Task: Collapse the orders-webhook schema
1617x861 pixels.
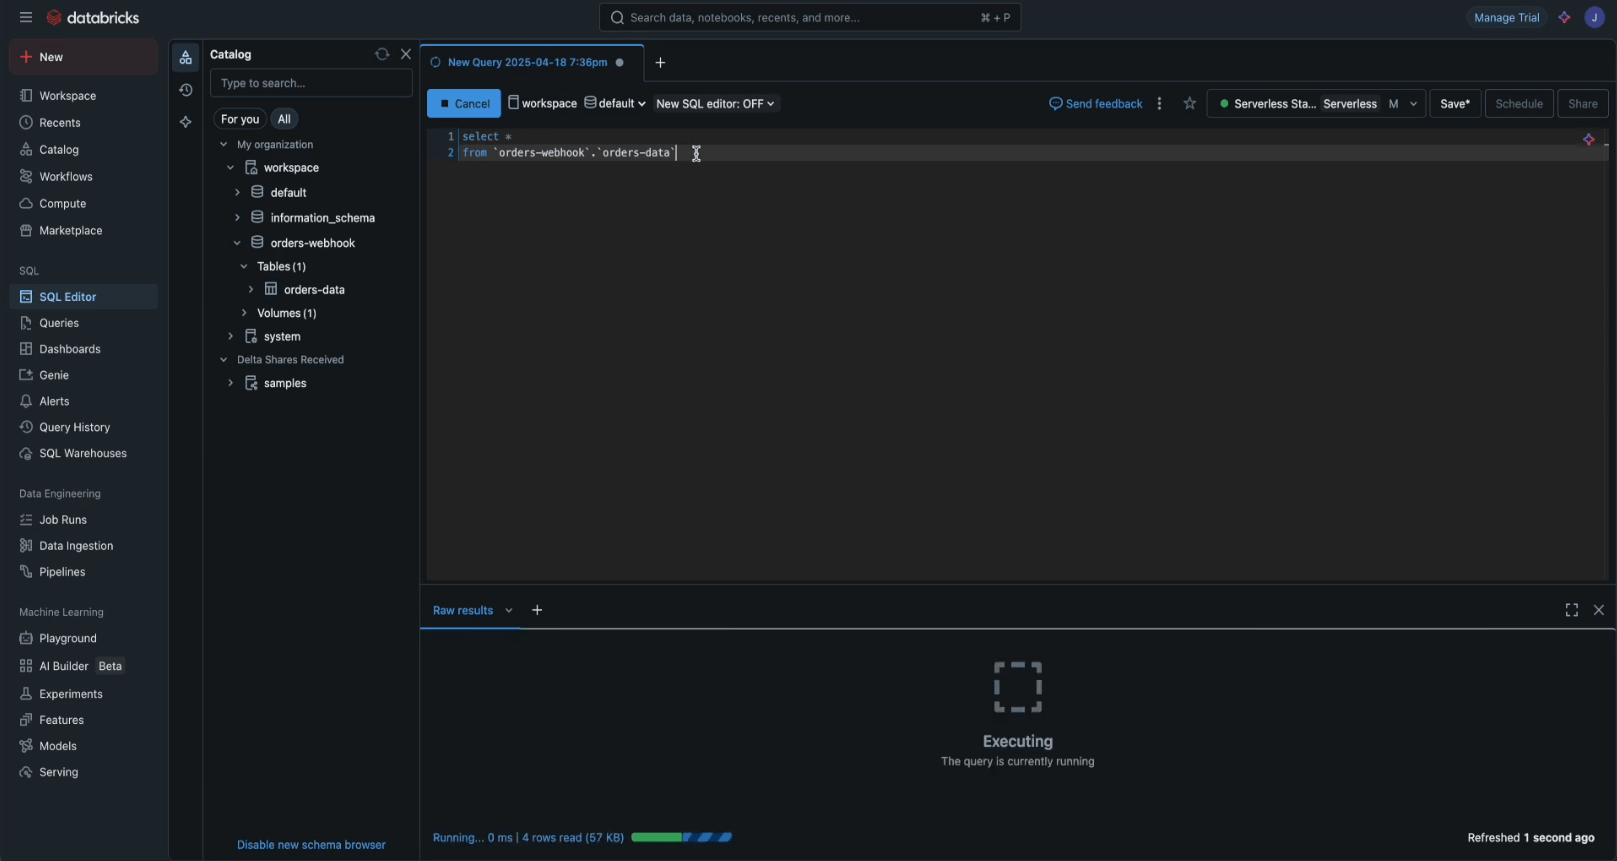Action: click(237, 243)
